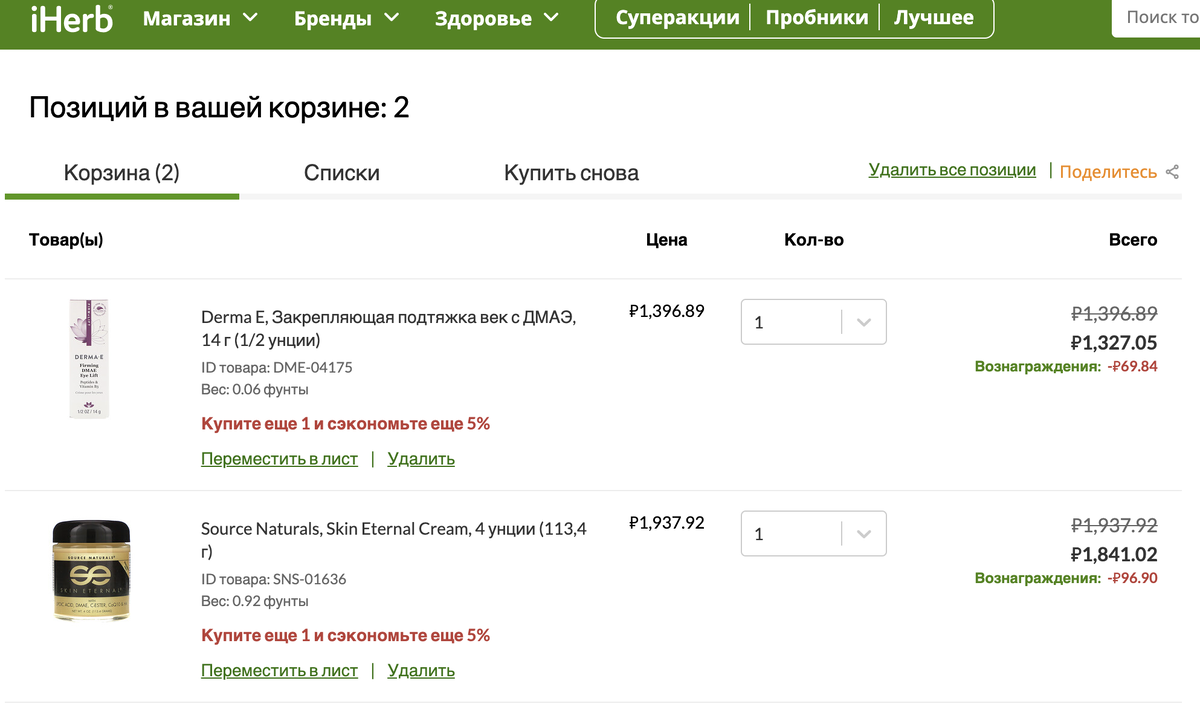The height and width of the screenshot is (721, 1200).
Task: Open Лучшее page
Action: [933, 18]
